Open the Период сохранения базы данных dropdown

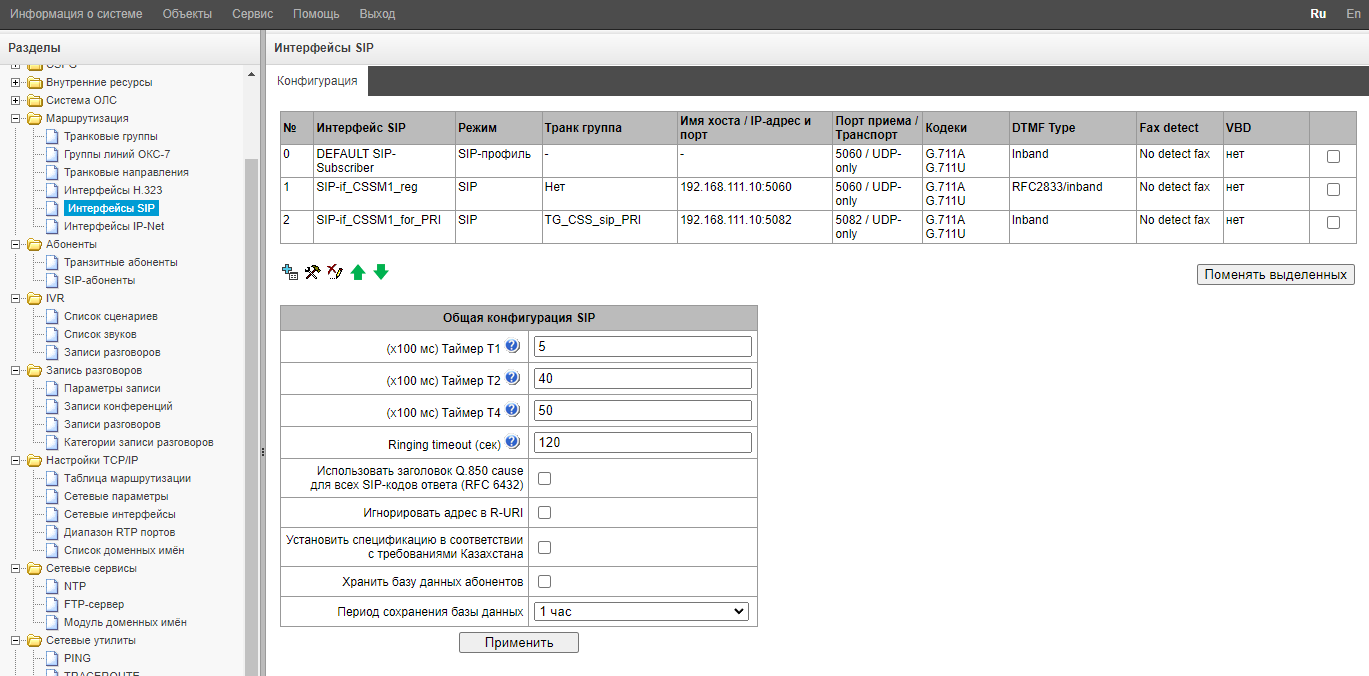[x=642, y=611]
